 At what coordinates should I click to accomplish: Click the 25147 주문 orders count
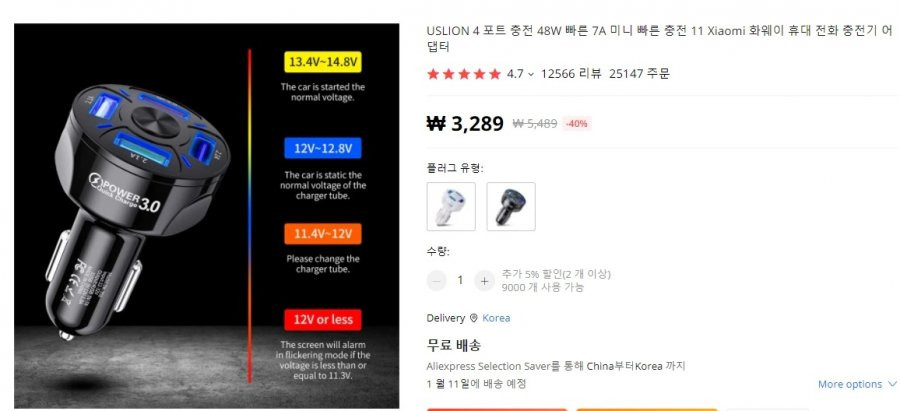pos(639,73)
